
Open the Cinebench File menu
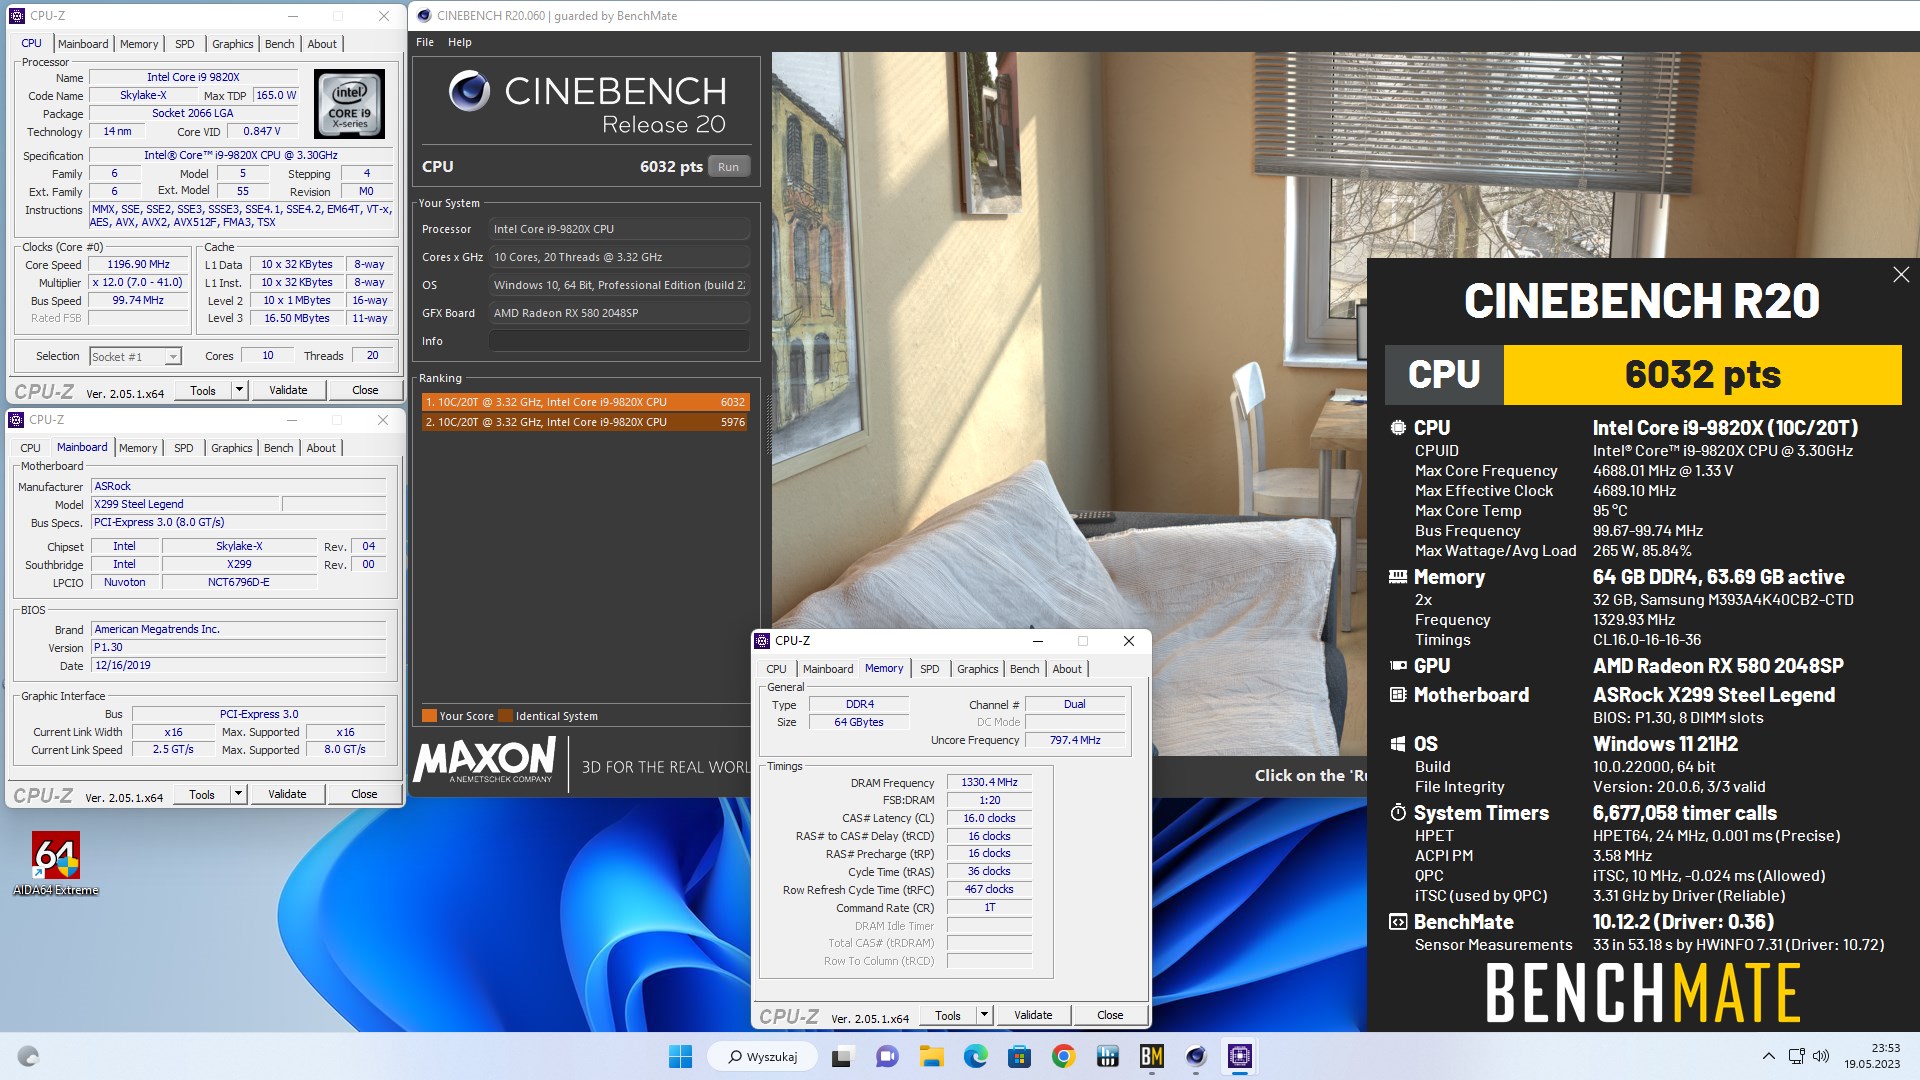425,42
